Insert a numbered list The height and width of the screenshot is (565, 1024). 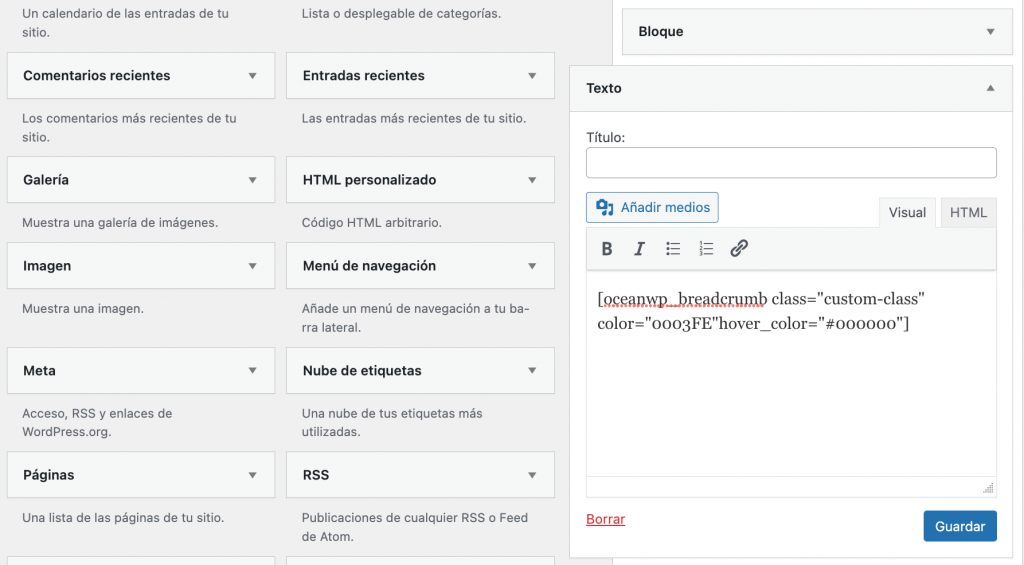pos(706,249)
